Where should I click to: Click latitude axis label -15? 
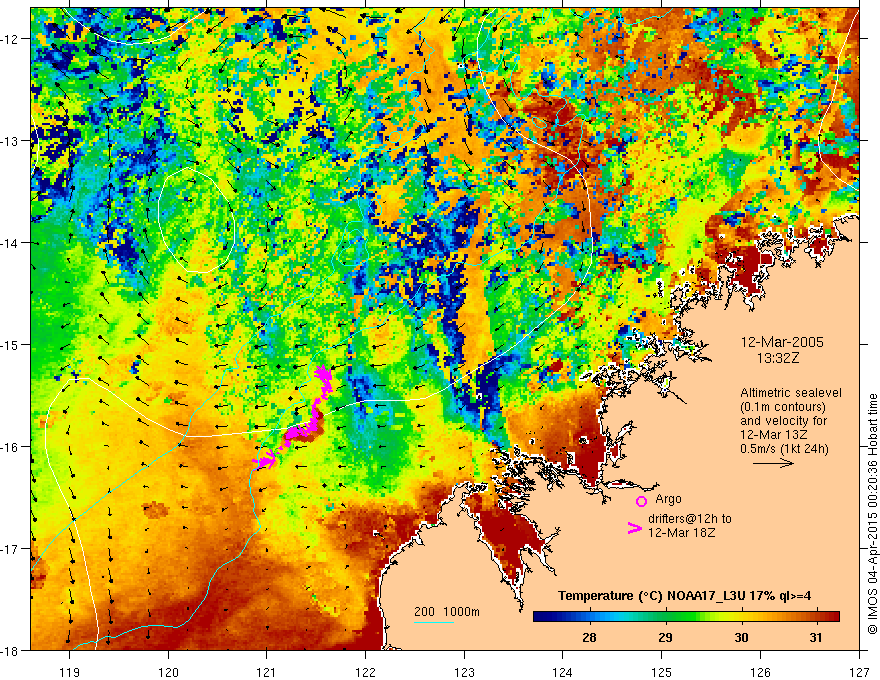[x=11, y=344]
